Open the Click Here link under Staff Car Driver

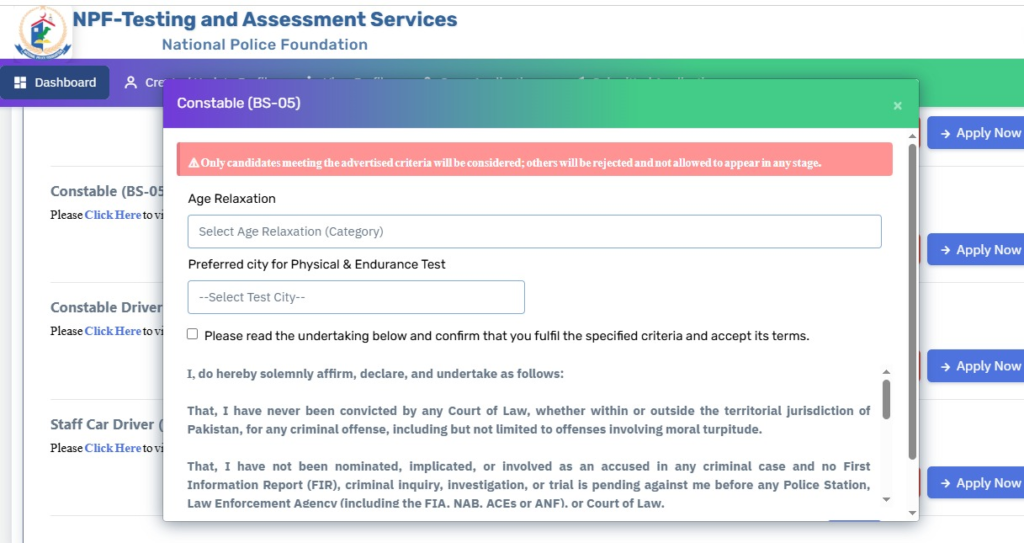(113, 448)
